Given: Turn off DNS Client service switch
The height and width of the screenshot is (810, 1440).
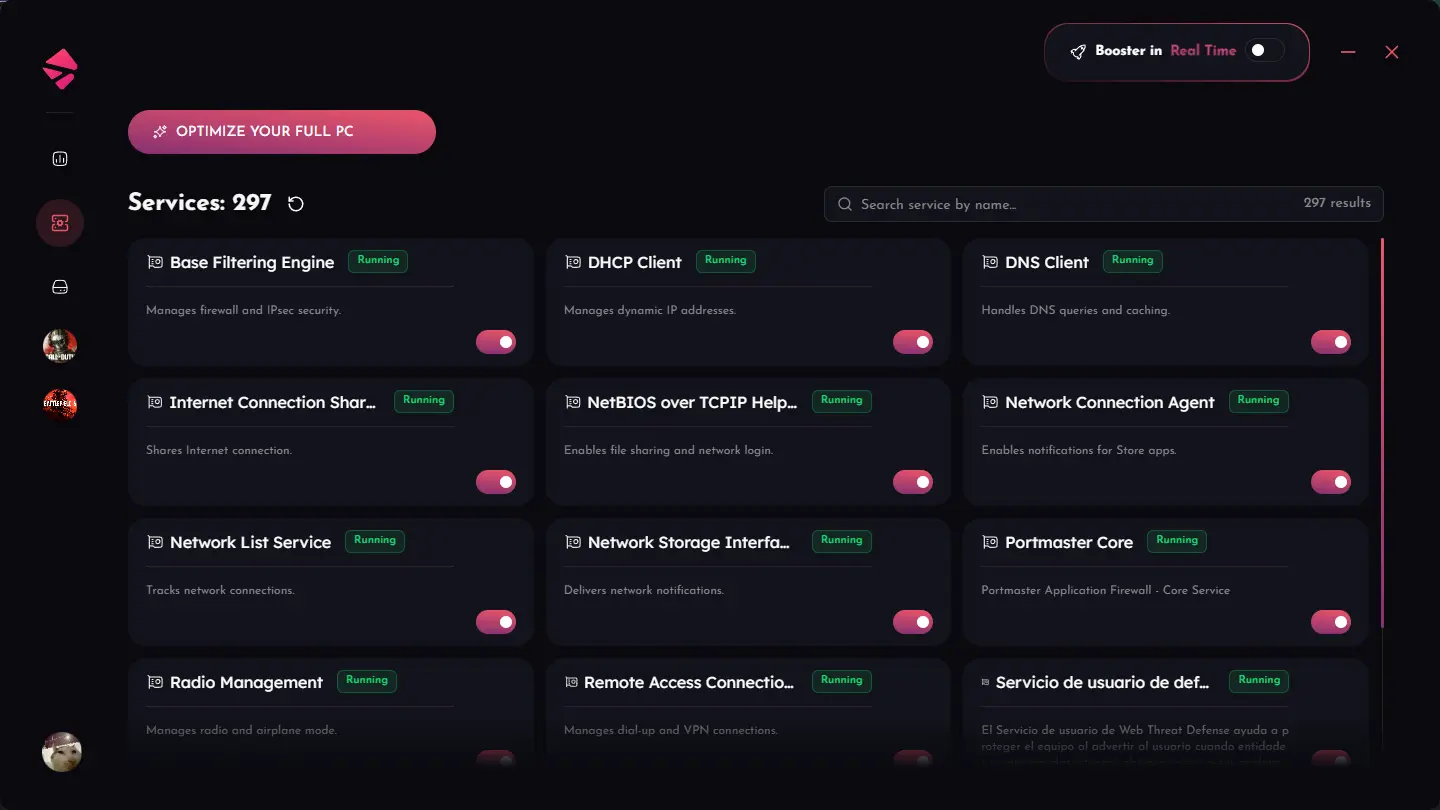Looking at the screenshot, I should point(1331,341).
